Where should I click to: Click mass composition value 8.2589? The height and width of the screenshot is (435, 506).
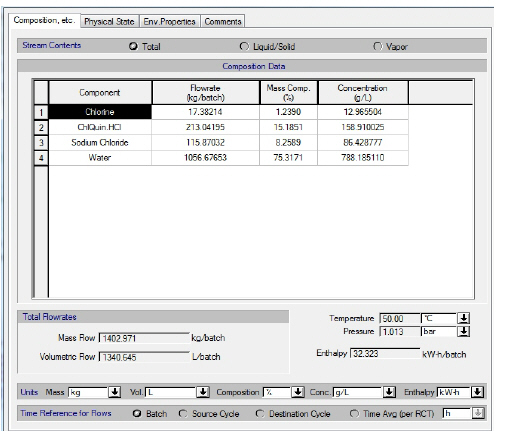(289, 143)
